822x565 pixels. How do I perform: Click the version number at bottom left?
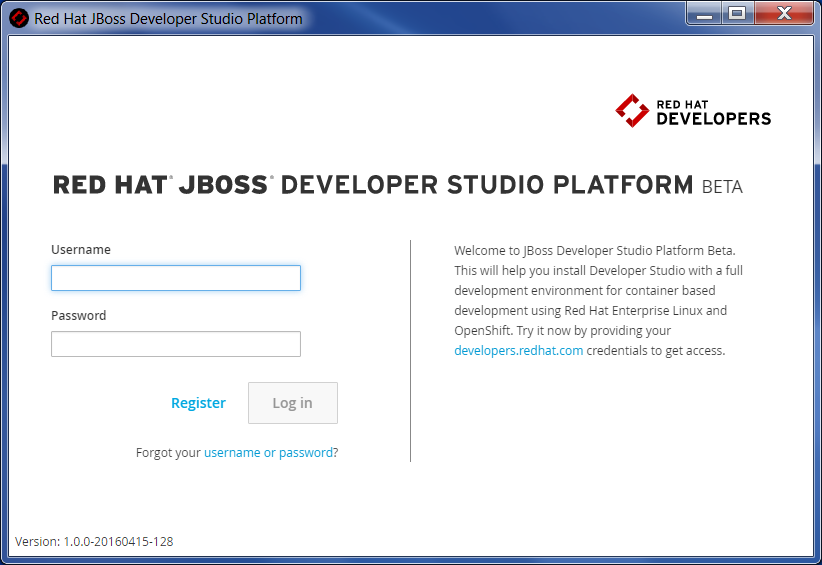(94, 541)
